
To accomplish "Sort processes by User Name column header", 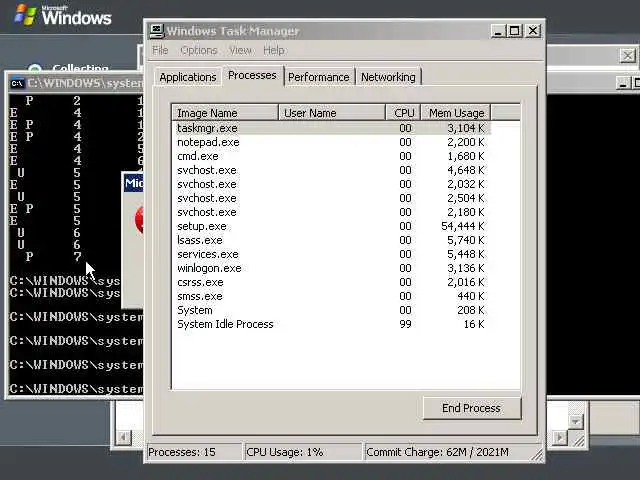I will click(332, 113).
